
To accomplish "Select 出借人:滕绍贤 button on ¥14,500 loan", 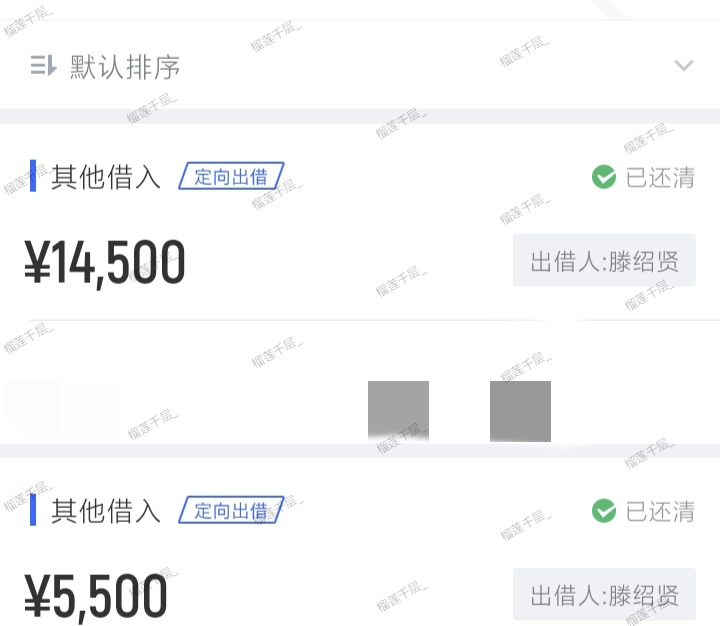I will click(x=604, y=260).
